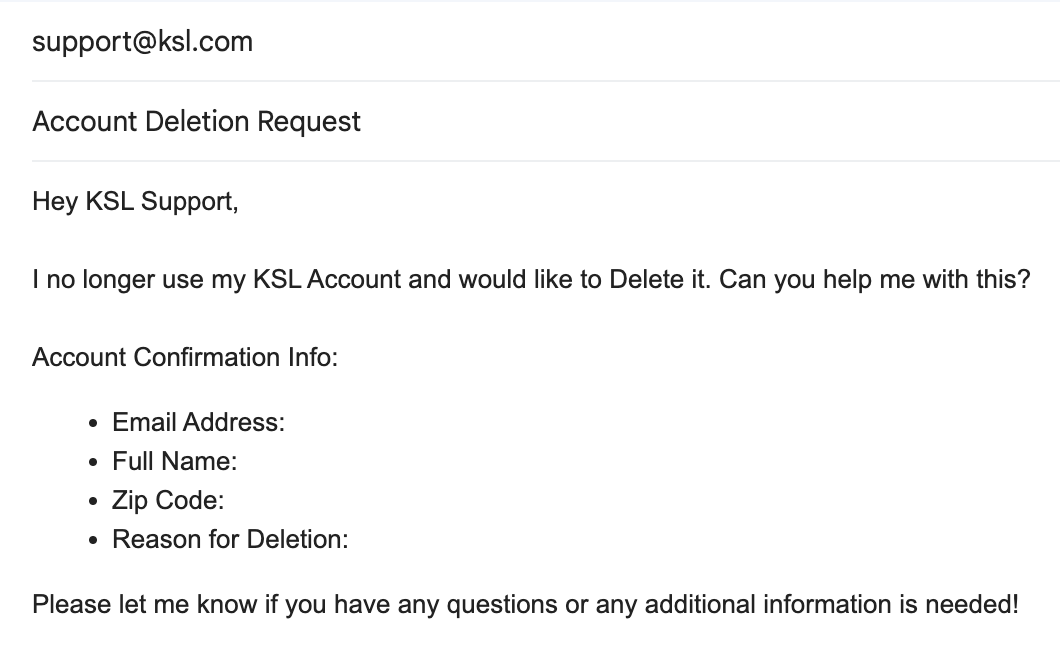Click the bullet point before Full Name
Viewport: 1060px width, 660px height.
click(93, 463)
